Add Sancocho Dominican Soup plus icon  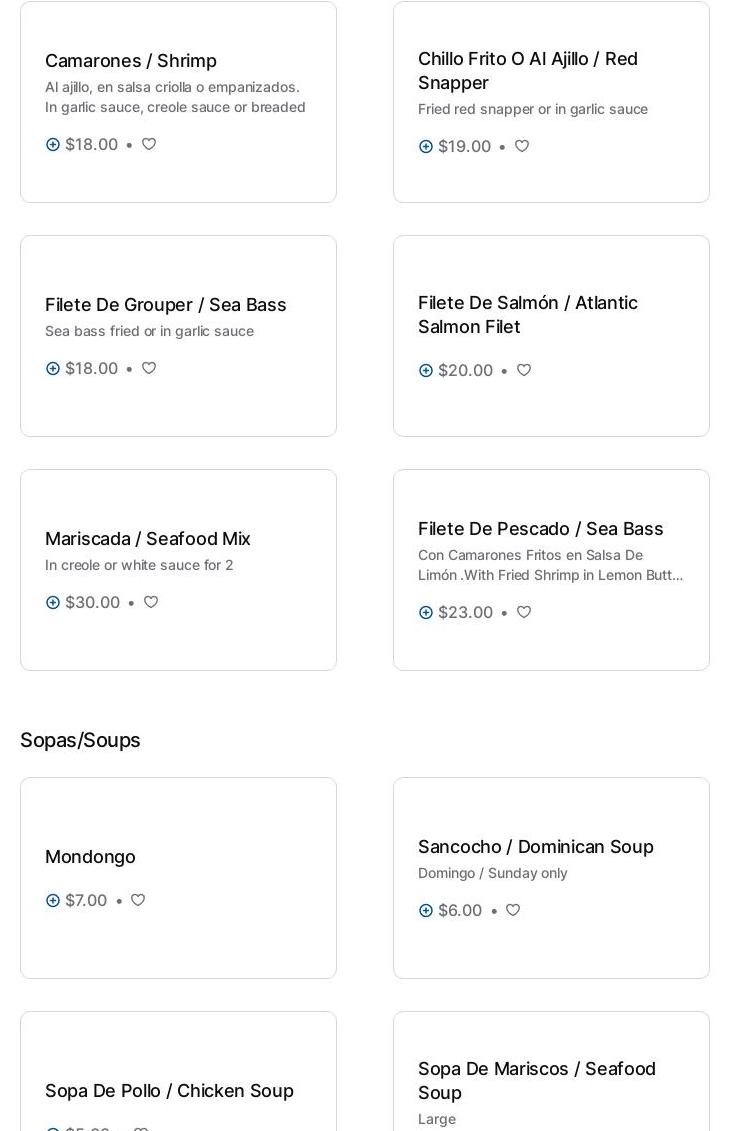coord(426,911)
